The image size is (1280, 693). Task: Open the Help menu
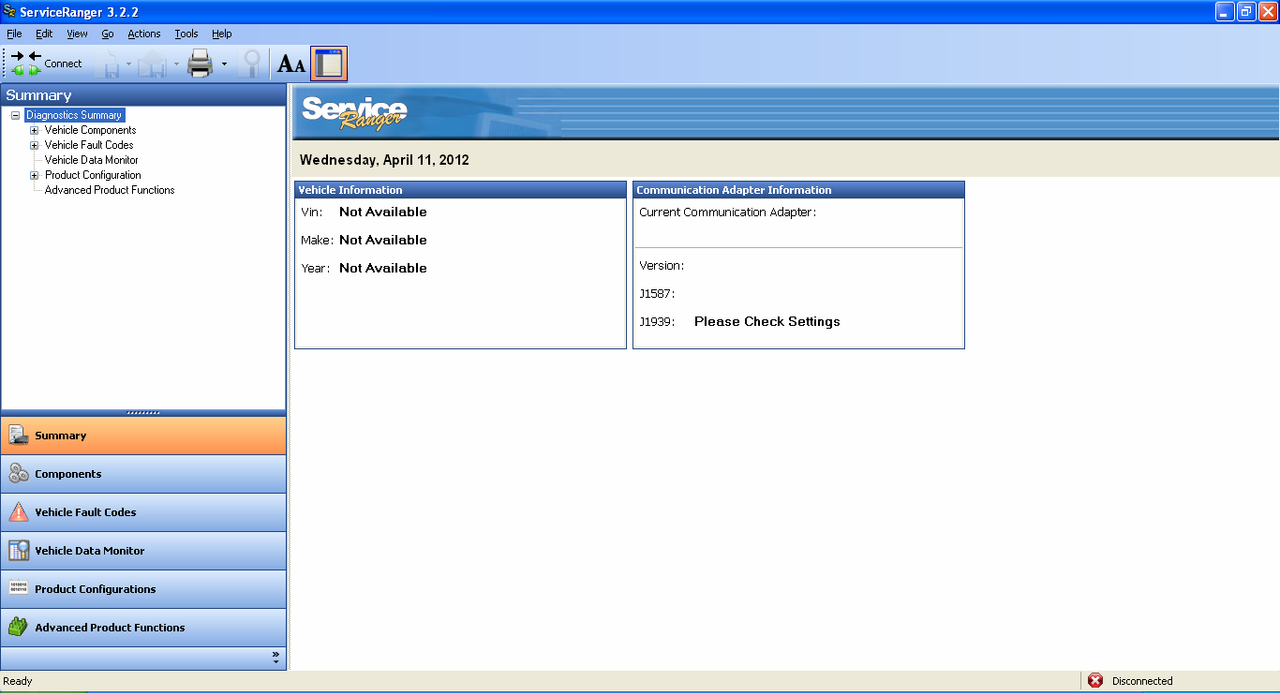(x=221, y=34)
